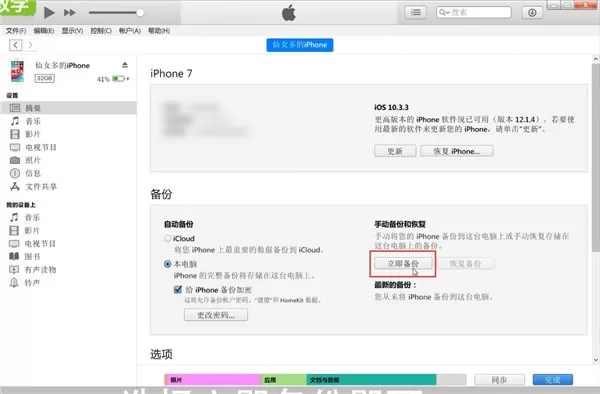
Task: Open the list view icon button
Action: [x=416, y=13]
